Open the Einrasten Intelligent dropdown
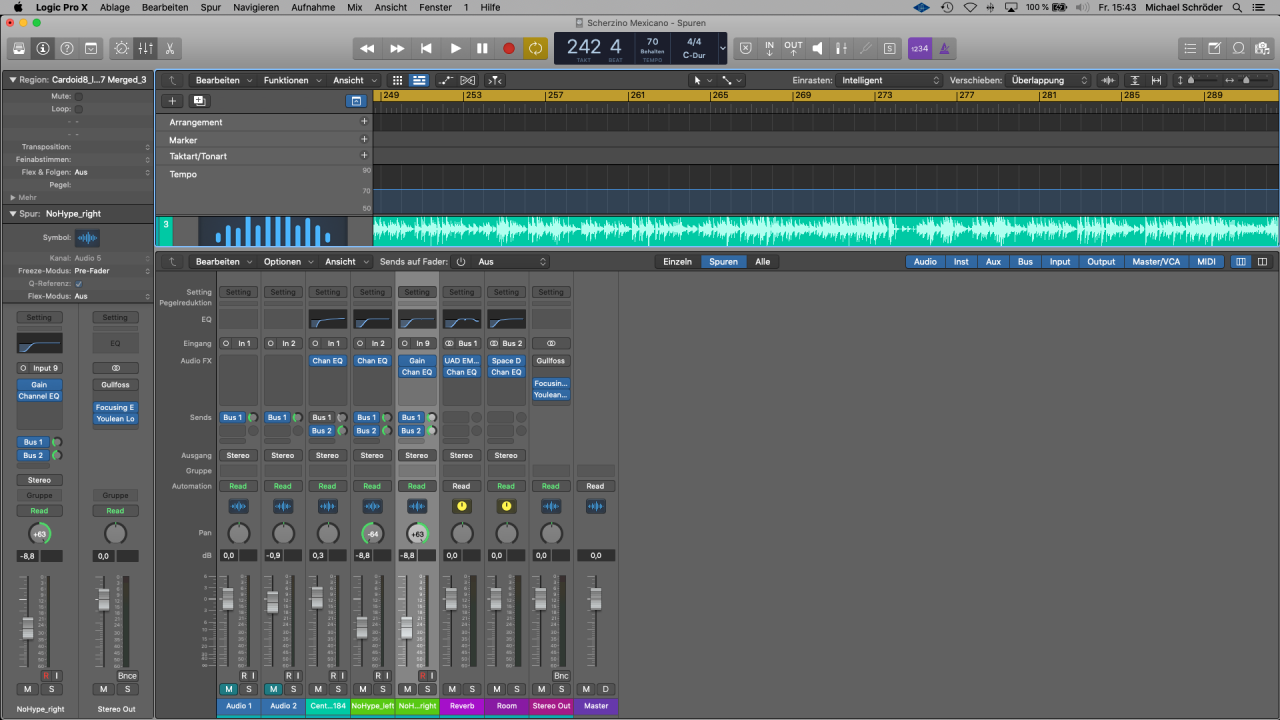Viewport: 1280px width, 720px height. 890,80
